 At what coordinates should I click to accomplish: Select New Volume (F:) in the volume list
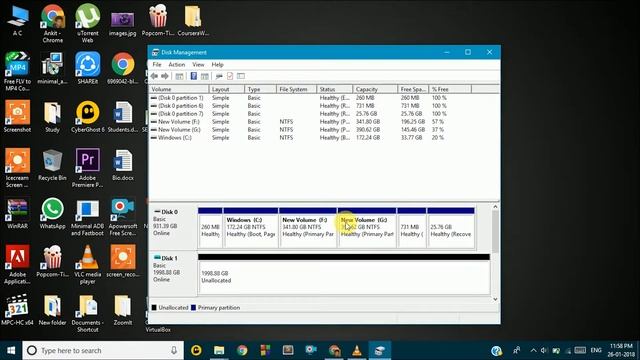click(x=324, y=122)
